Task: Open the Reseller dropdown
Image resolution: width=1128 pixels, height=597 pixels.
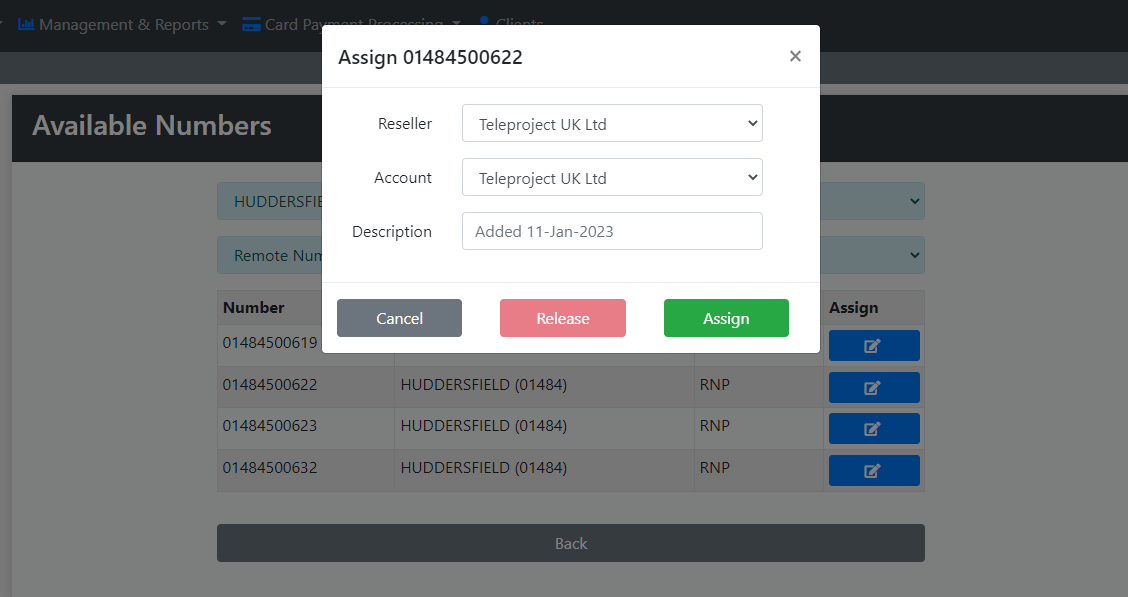Action: tap(612, 123)
